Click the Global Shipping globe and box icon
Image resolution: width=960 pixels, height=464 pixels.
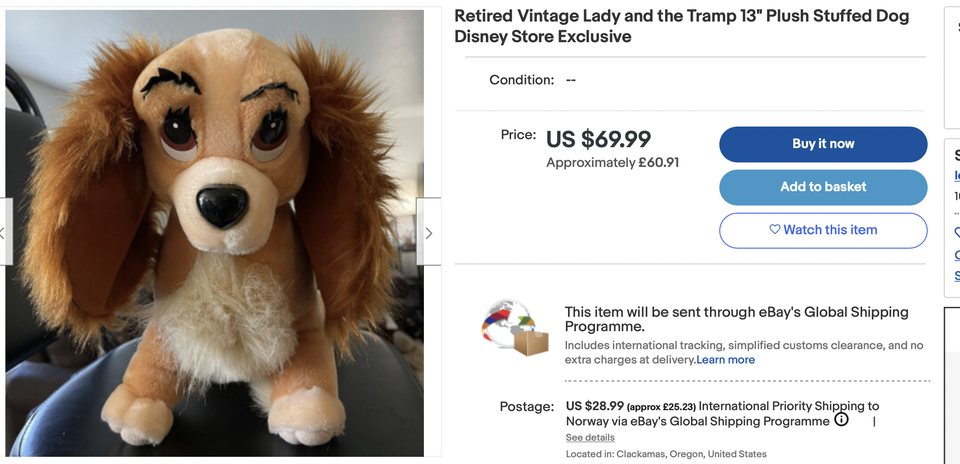tap(515, 327)
